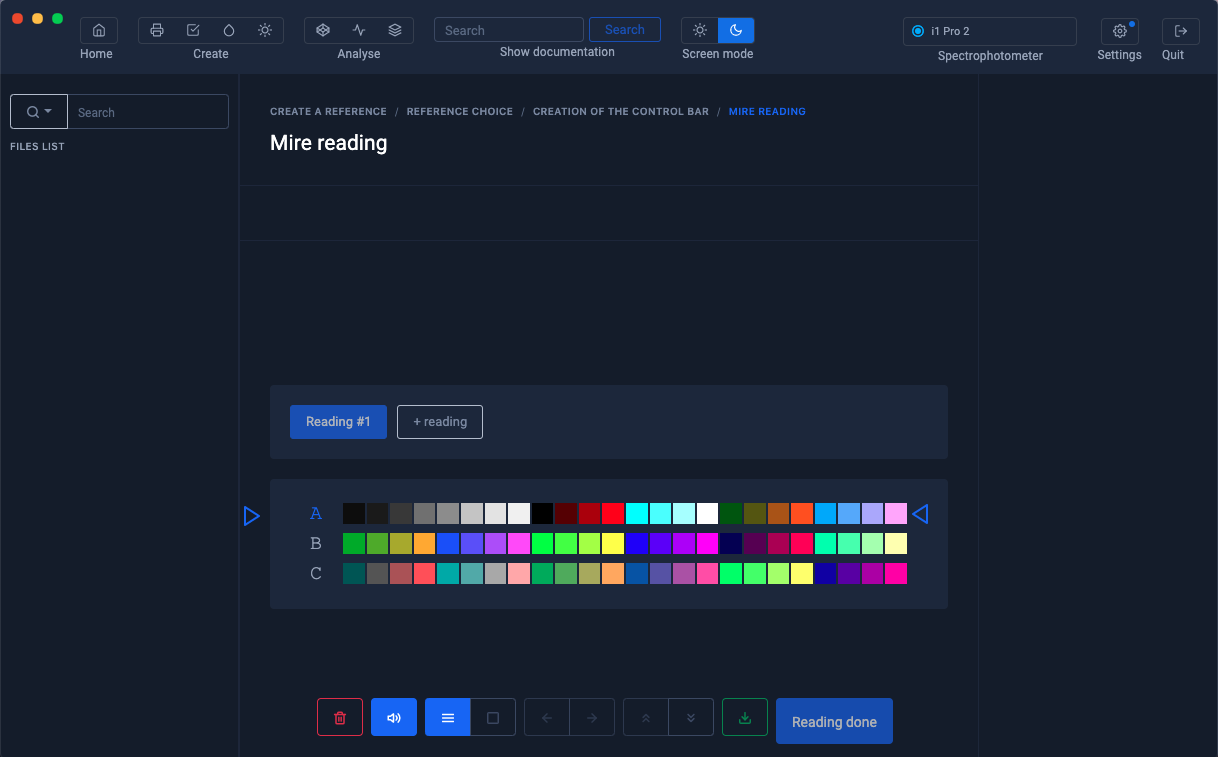Image resolution: width=1218 pixels, height=757 pixels.
Task: Pick the orange patch in row B
Action: coord(424,544)
